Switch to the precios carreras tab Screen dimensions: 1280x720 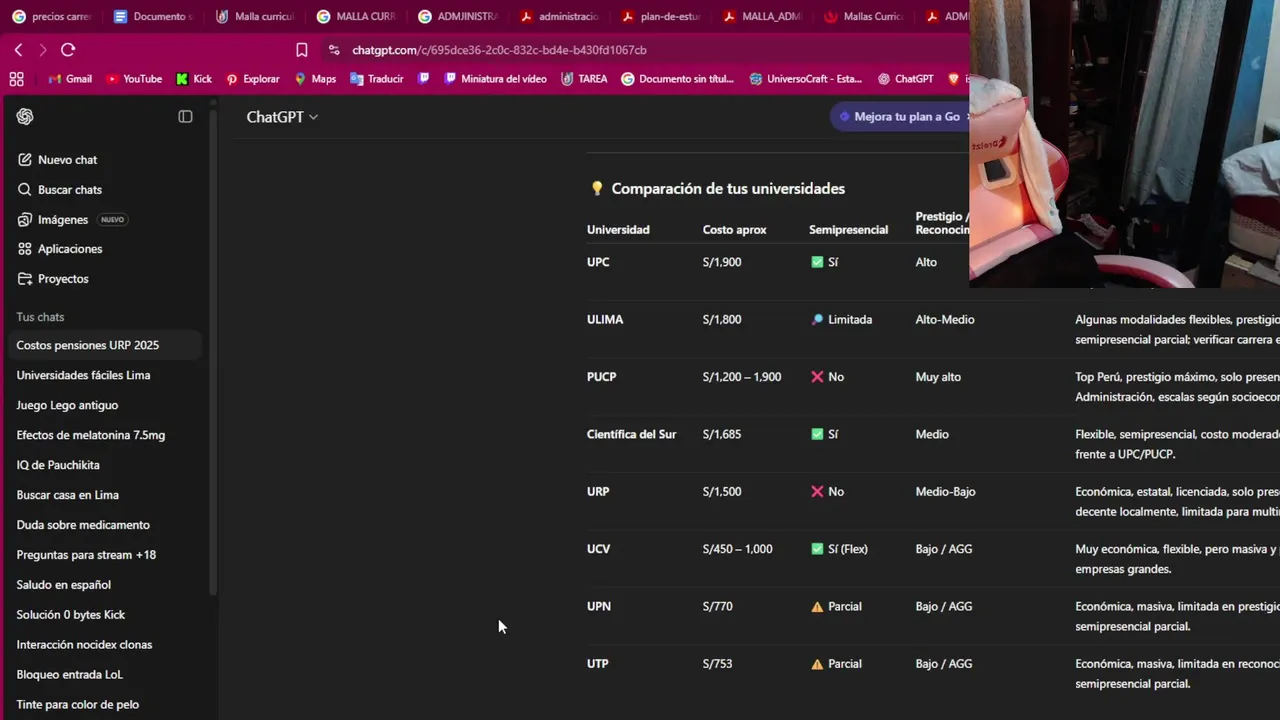[52, 16]
